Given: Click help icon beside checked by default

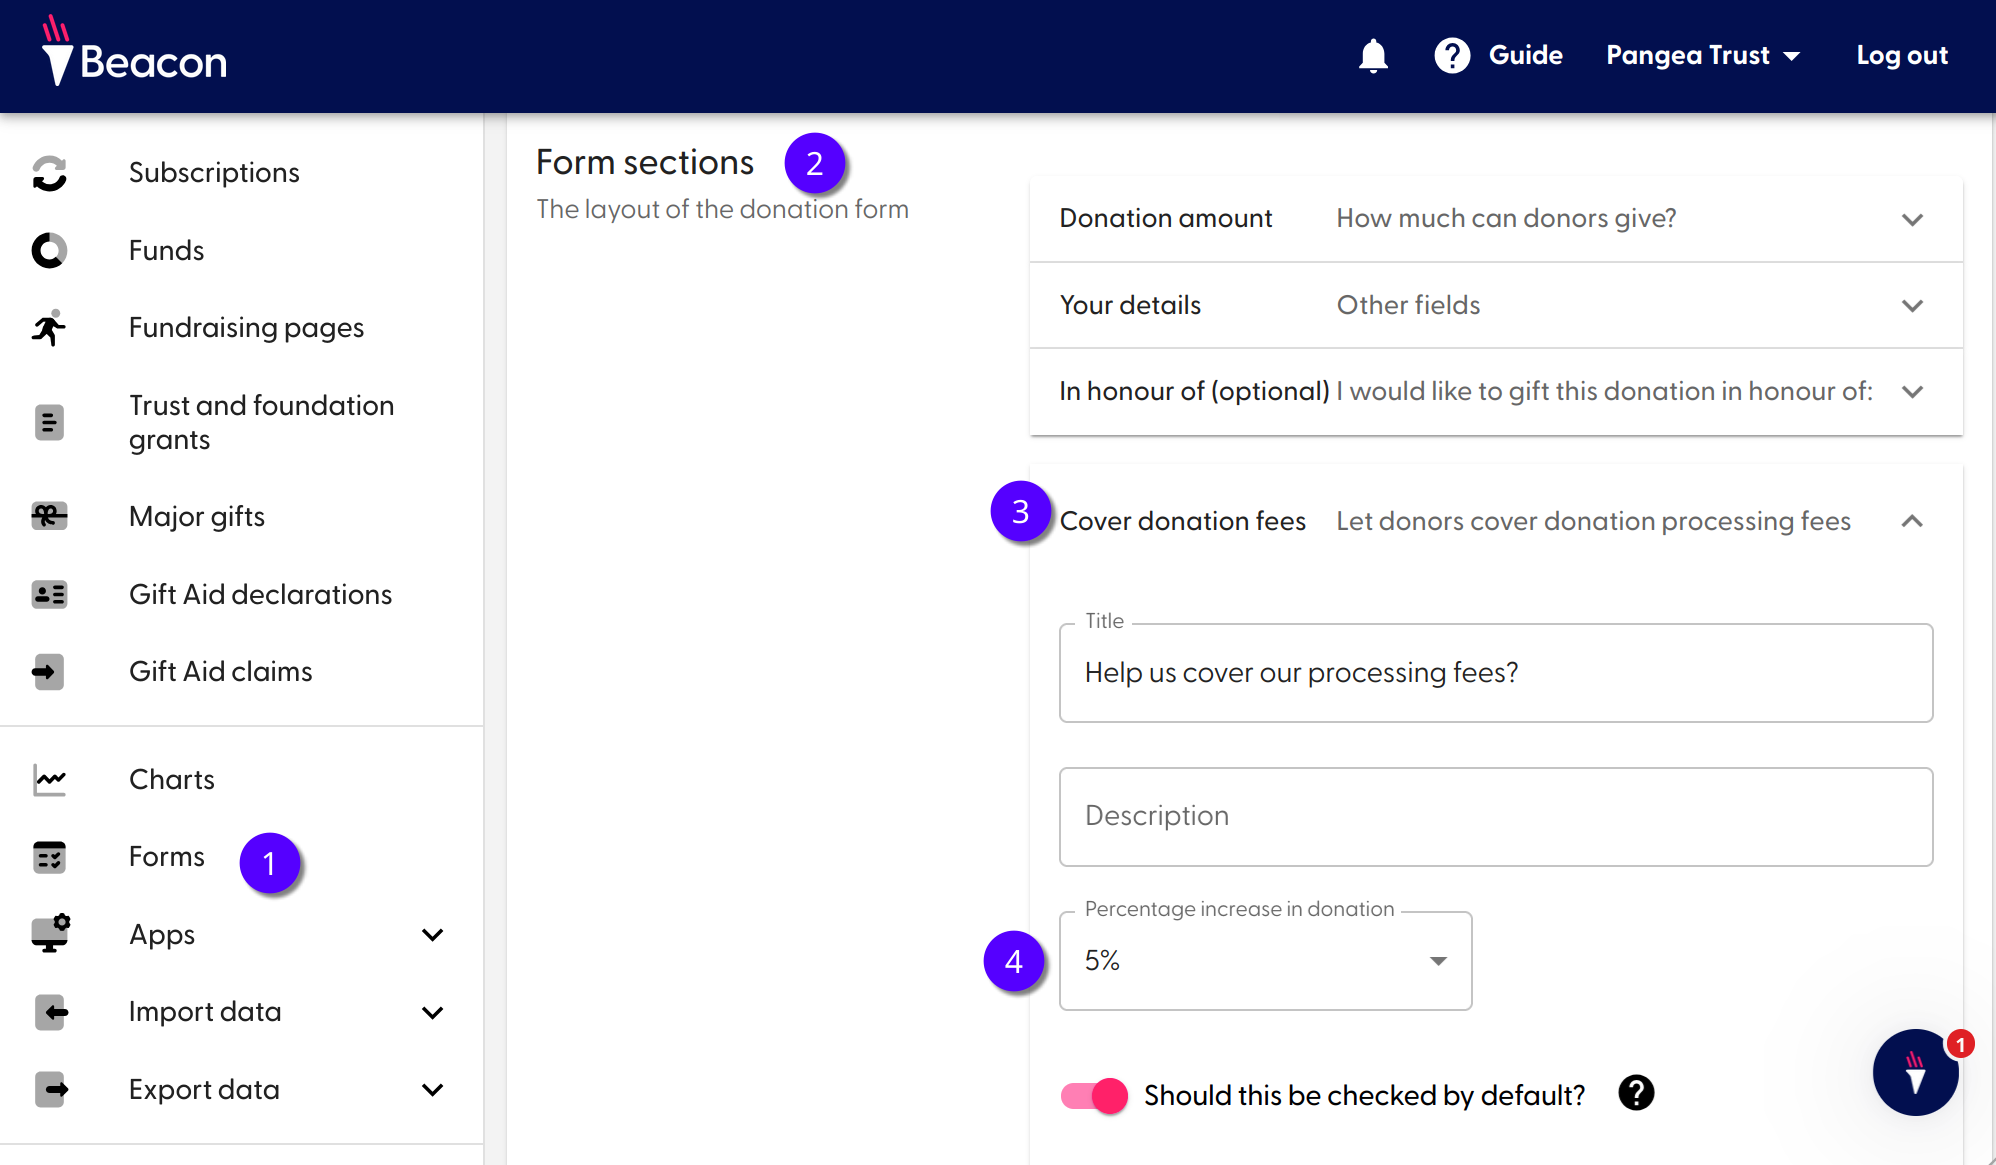Looking at the screenshot, I should click(1636, 1094).
